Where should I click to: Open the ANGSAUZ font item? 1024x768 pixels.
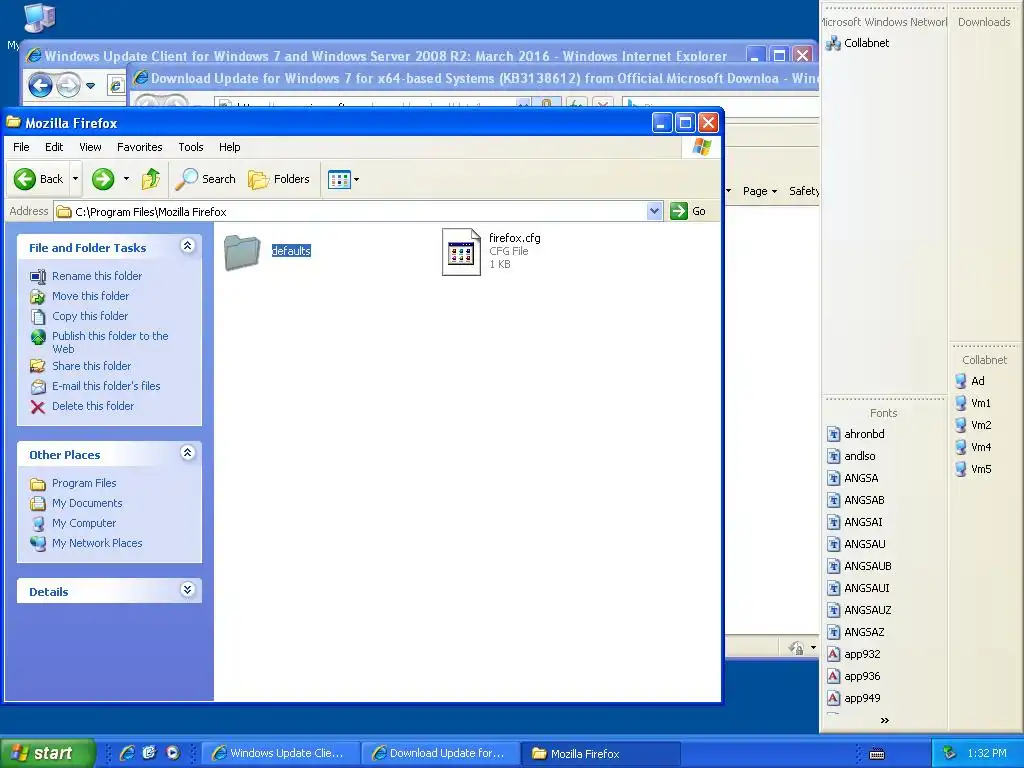point(859,611)
